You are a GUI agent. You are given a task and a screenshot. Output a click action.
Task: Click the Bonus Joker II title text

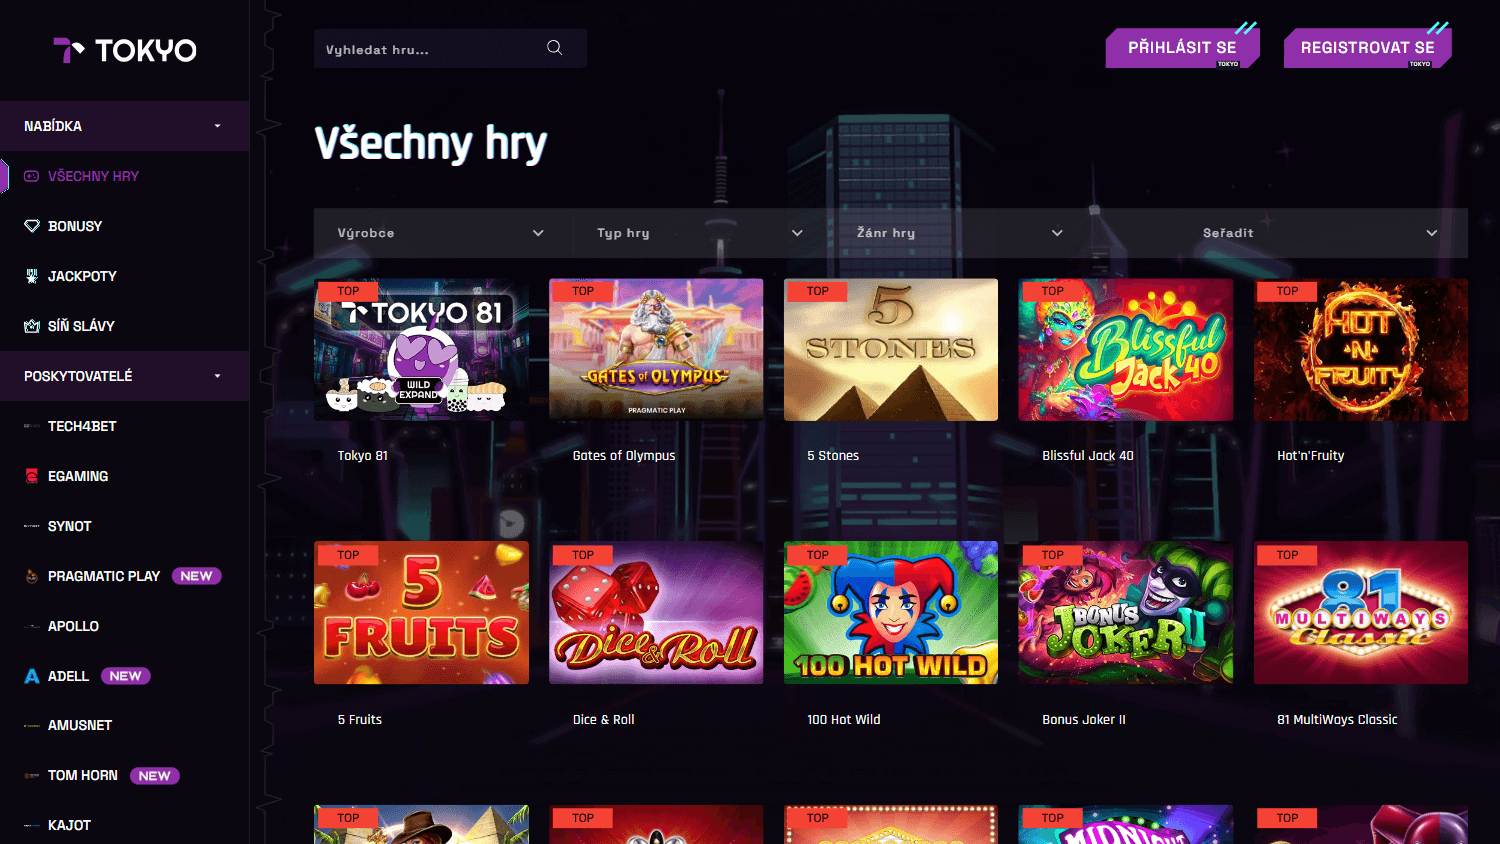click(x=1084, y=719)
